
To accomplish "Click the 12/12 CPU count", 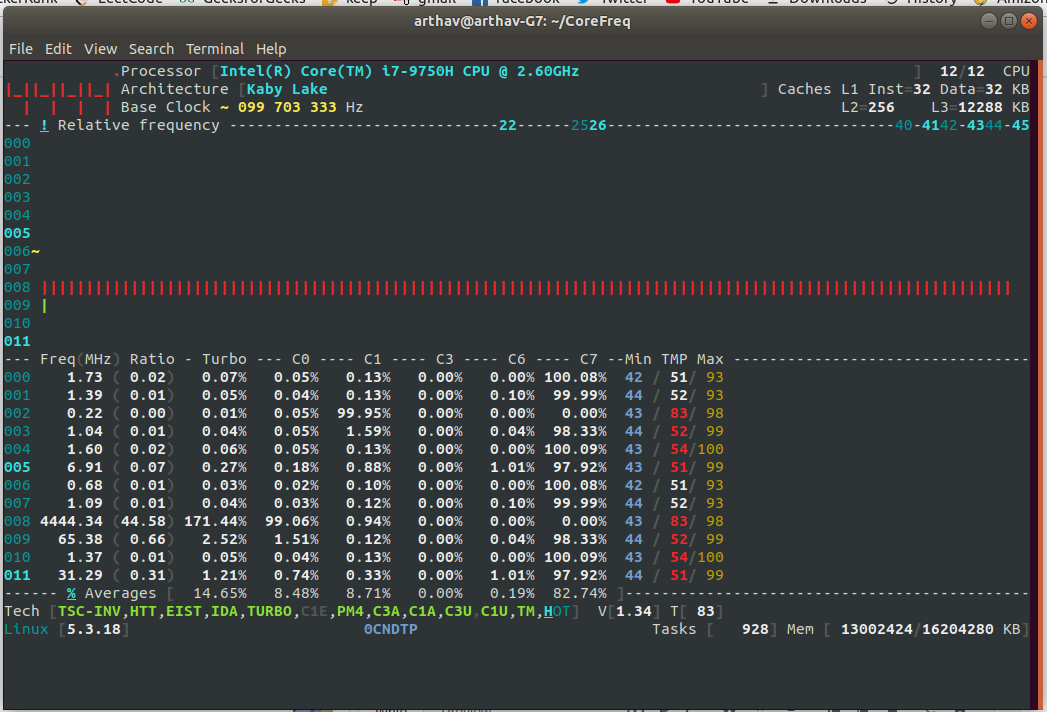I will point(962,71).
